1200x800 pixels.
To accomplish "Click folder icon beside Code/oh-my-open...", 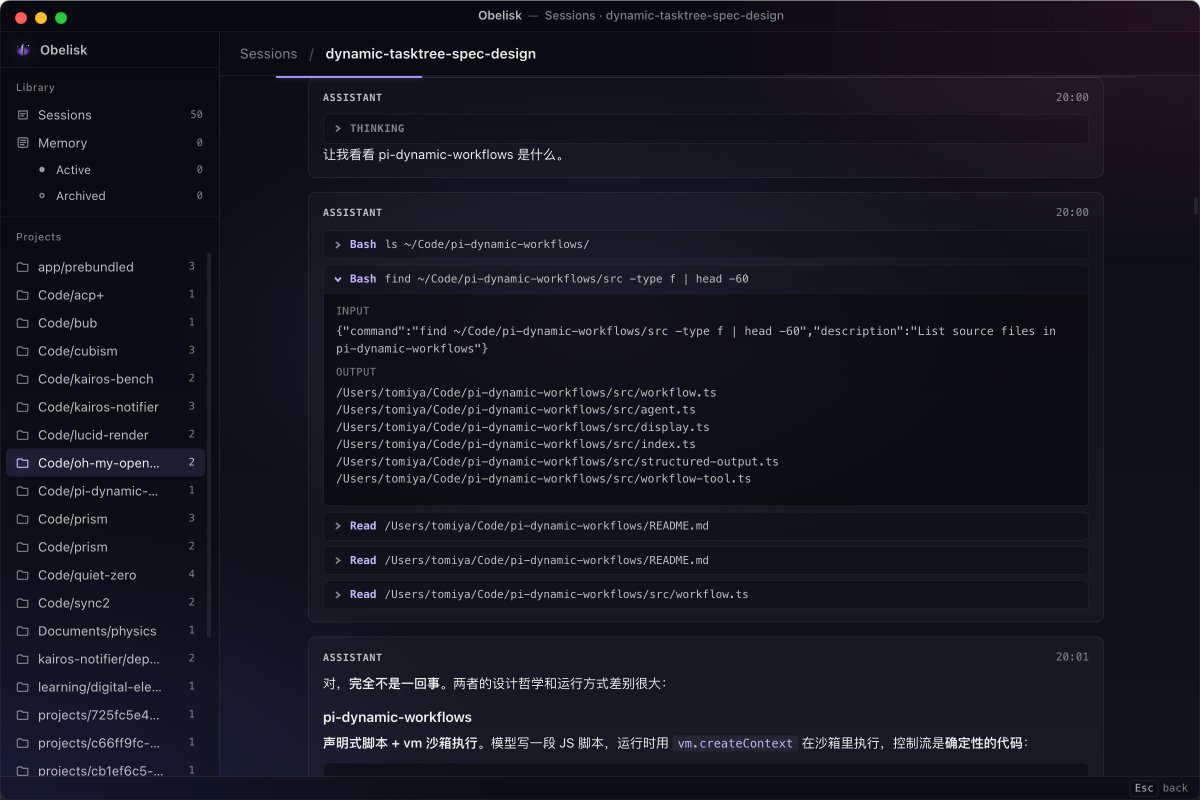I will pyautogui.click(x=23, y=463).
